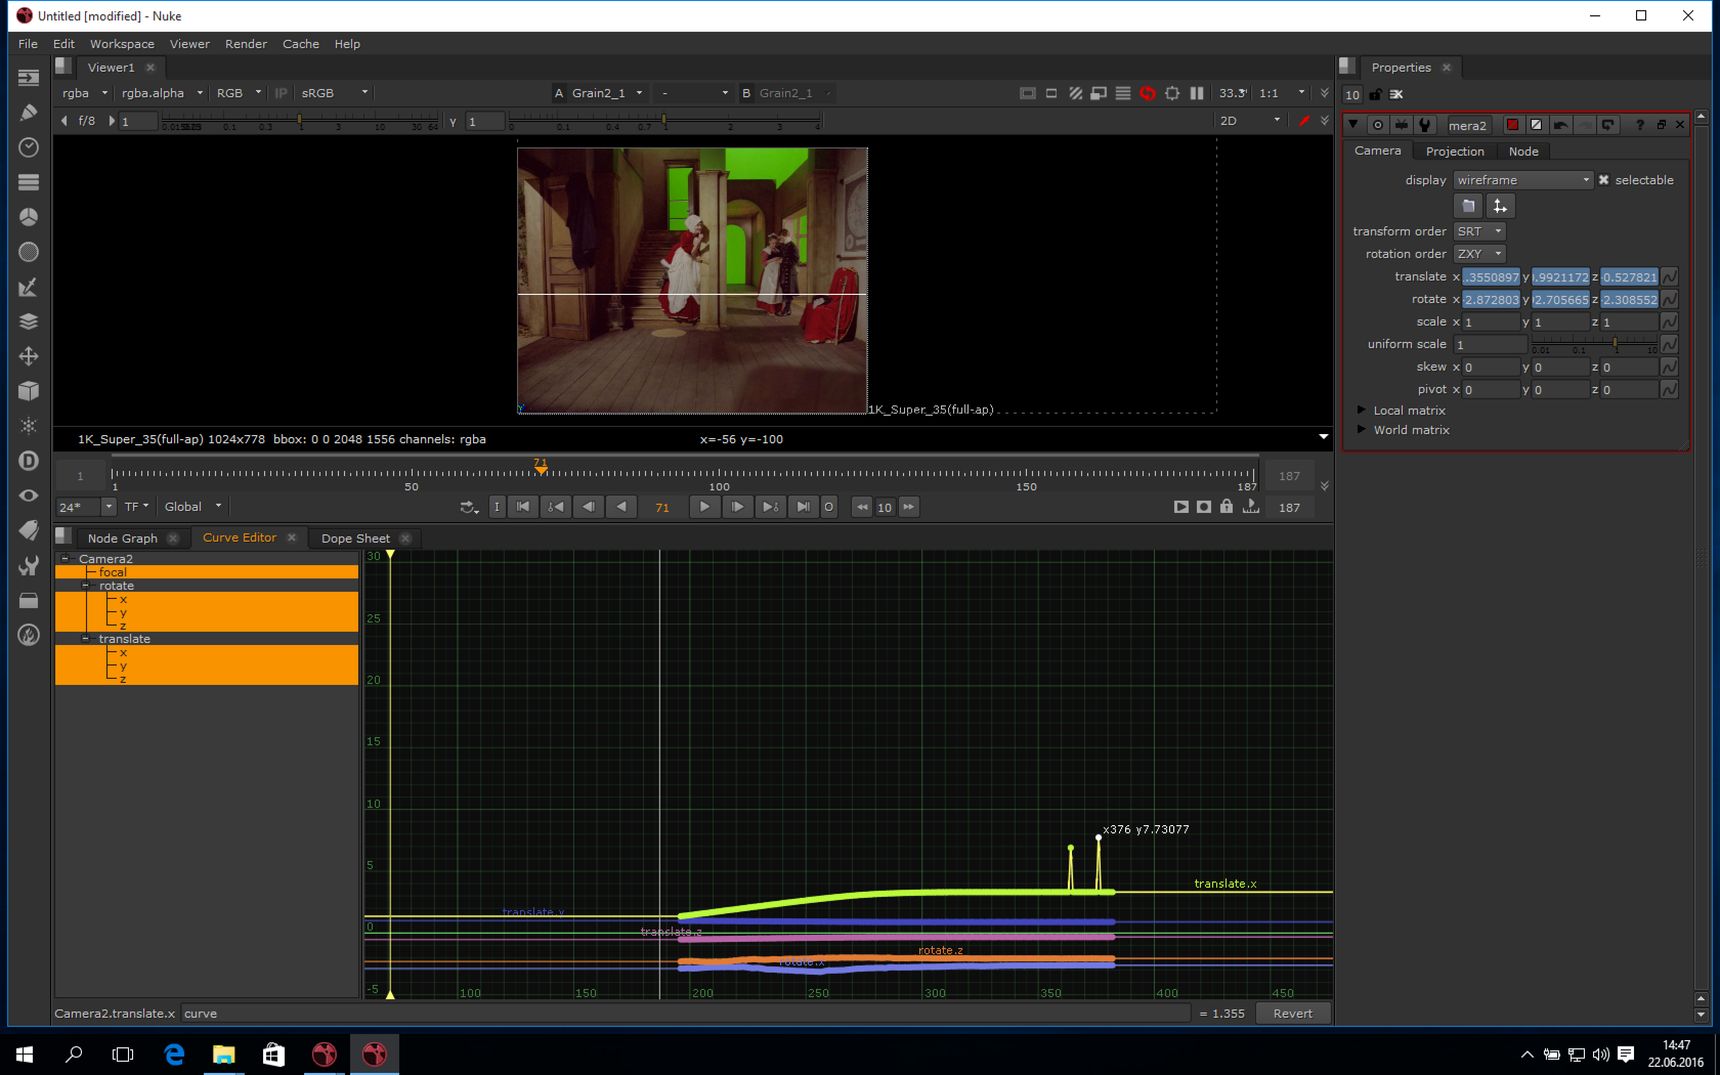Click the Revert button
The image size is (1720, 1075).
pos(1292,1013)
